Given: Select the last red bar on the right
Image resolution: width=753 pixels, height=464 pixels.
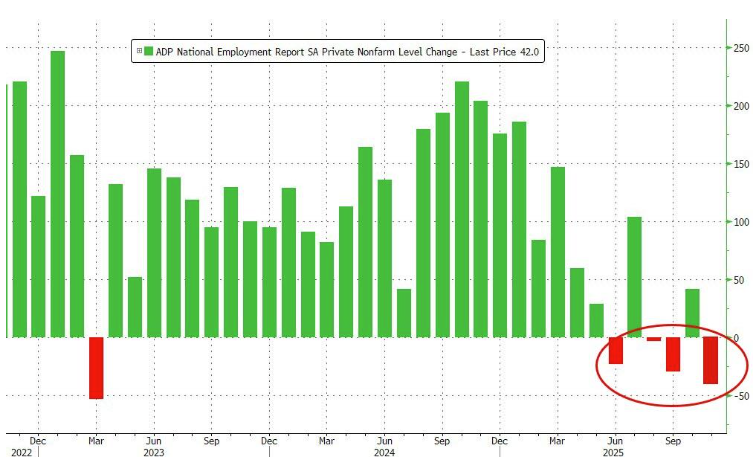Looking at the screenshot, I should [x=710, y=360].
